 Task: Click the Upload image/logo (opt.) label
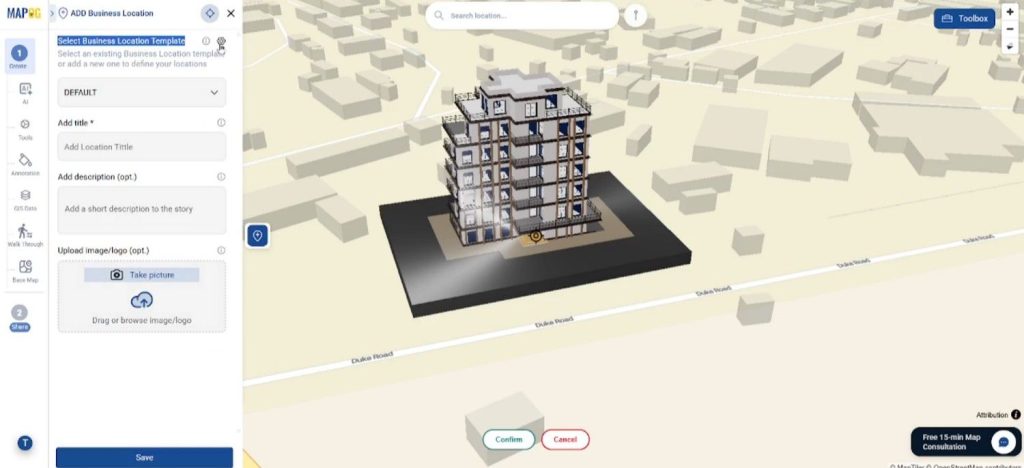103,251
